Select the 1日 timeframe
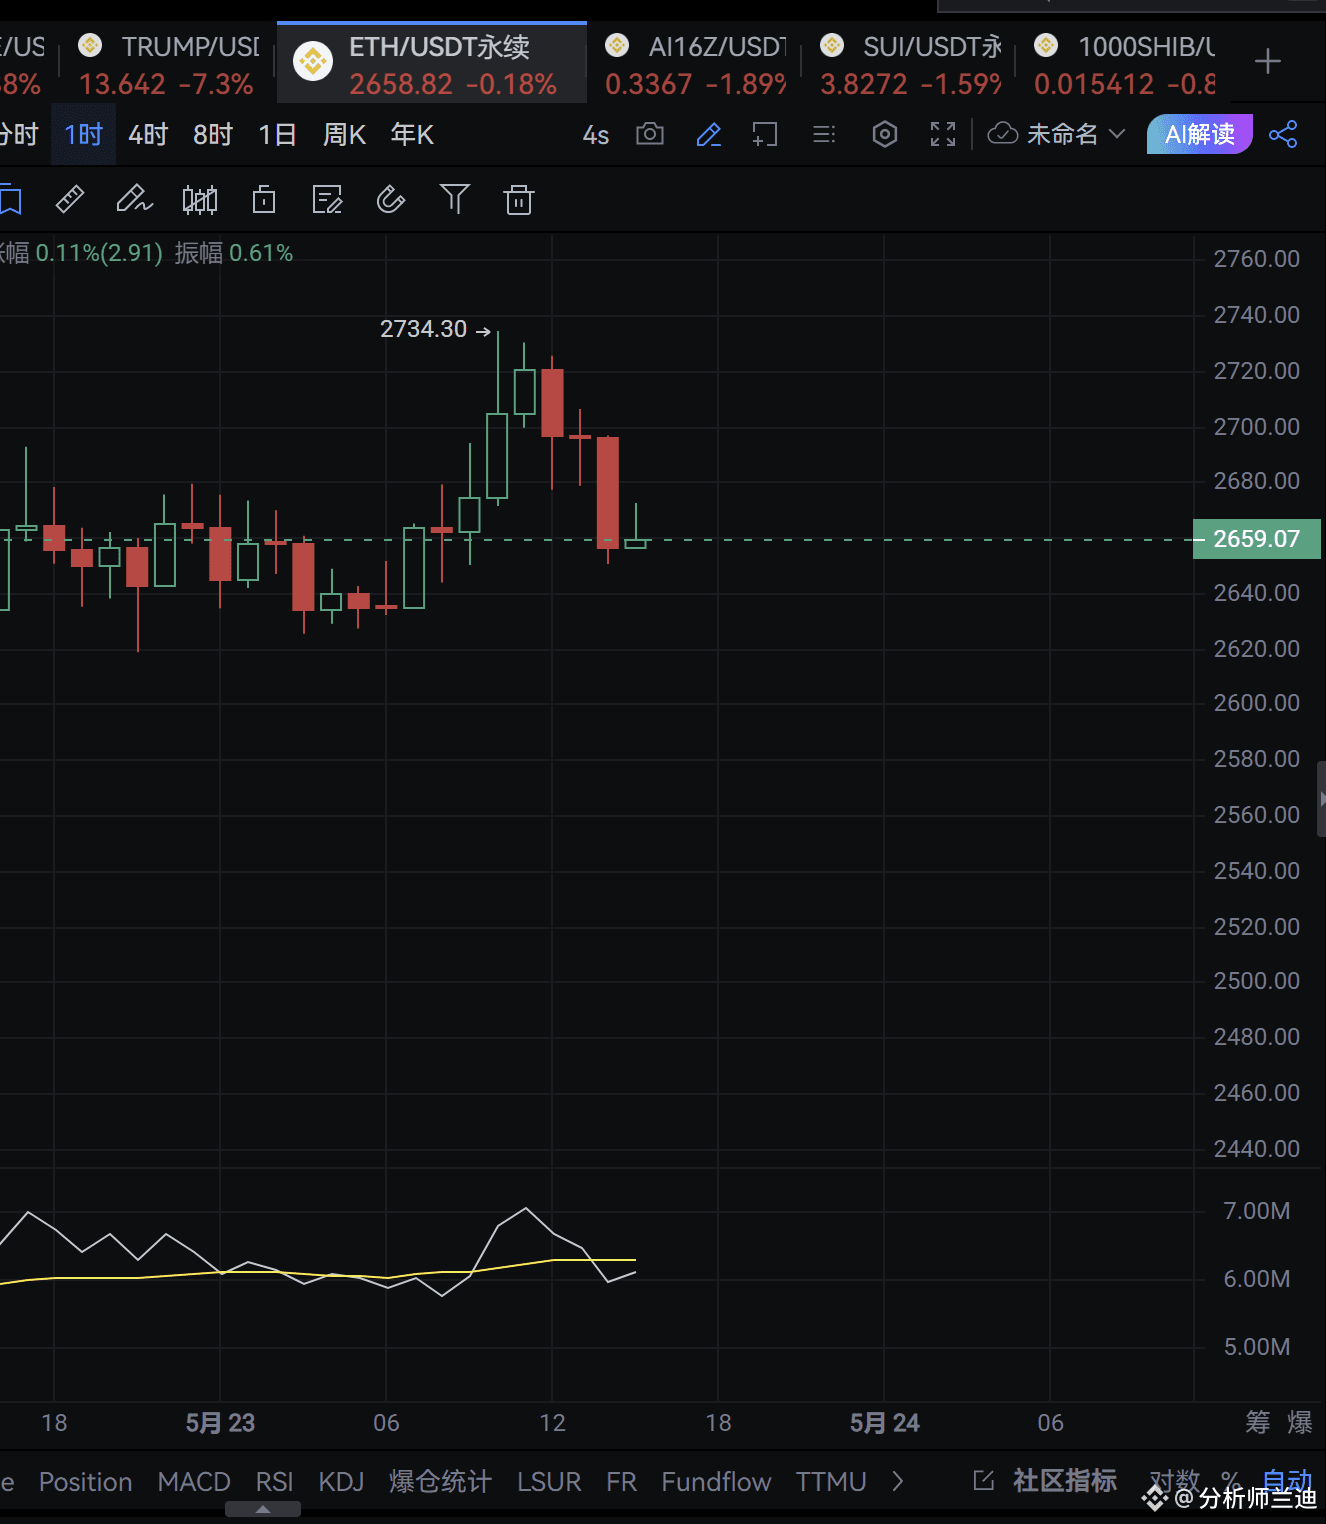The image size is (1326, 1524). pos(277,134)
